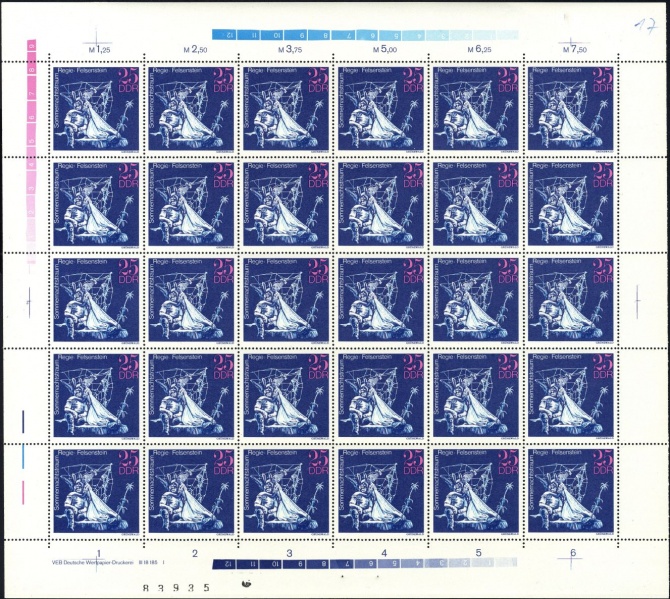Click the bottom-row stamp above column number 6
The height and width of the screenshot is (599, 670).
point(570,490)
